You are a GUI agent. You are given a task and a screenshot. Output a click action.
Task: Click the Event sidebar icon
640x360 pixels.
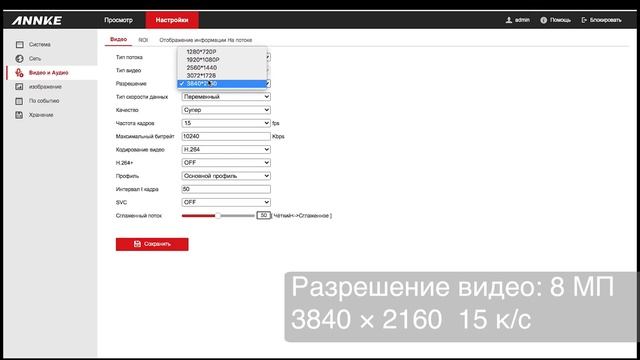(x=19, y=101)
